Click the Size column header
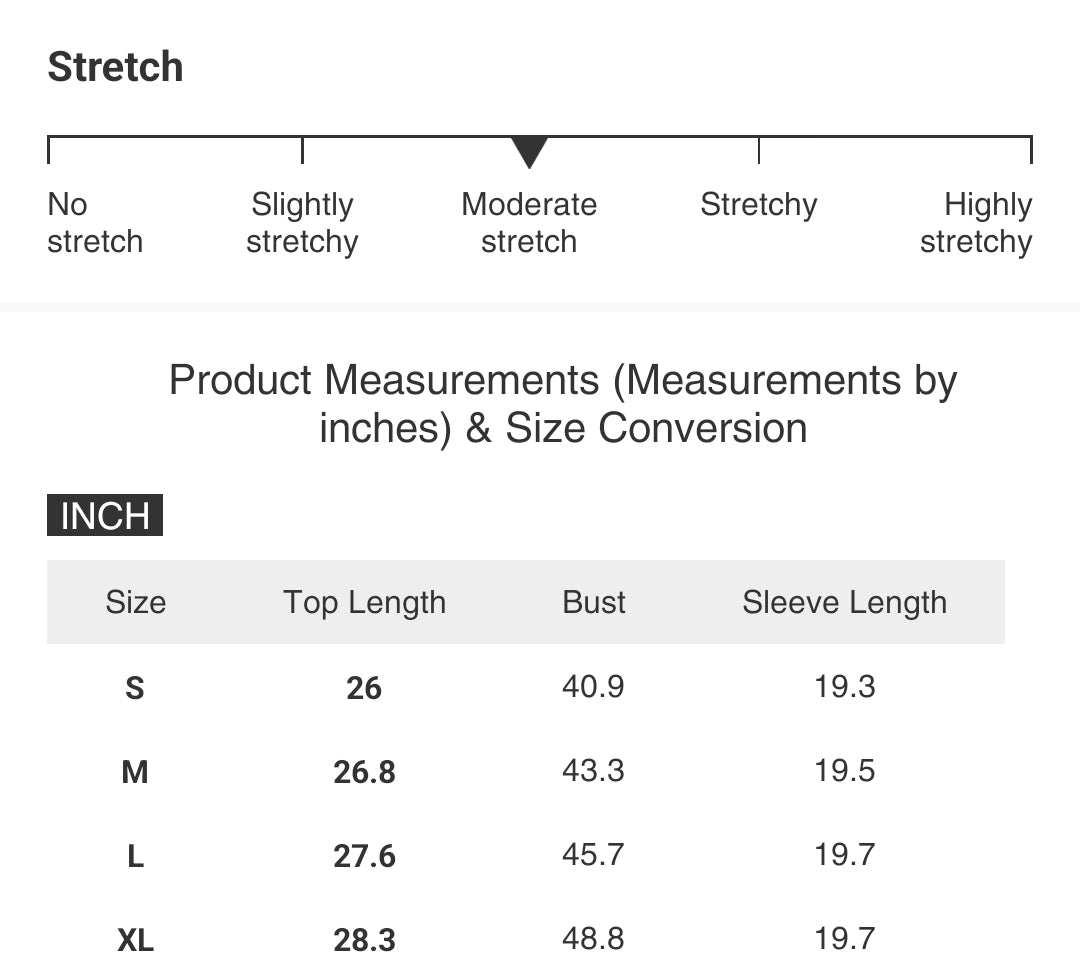The image size is (1080, 977). [136, 602]
